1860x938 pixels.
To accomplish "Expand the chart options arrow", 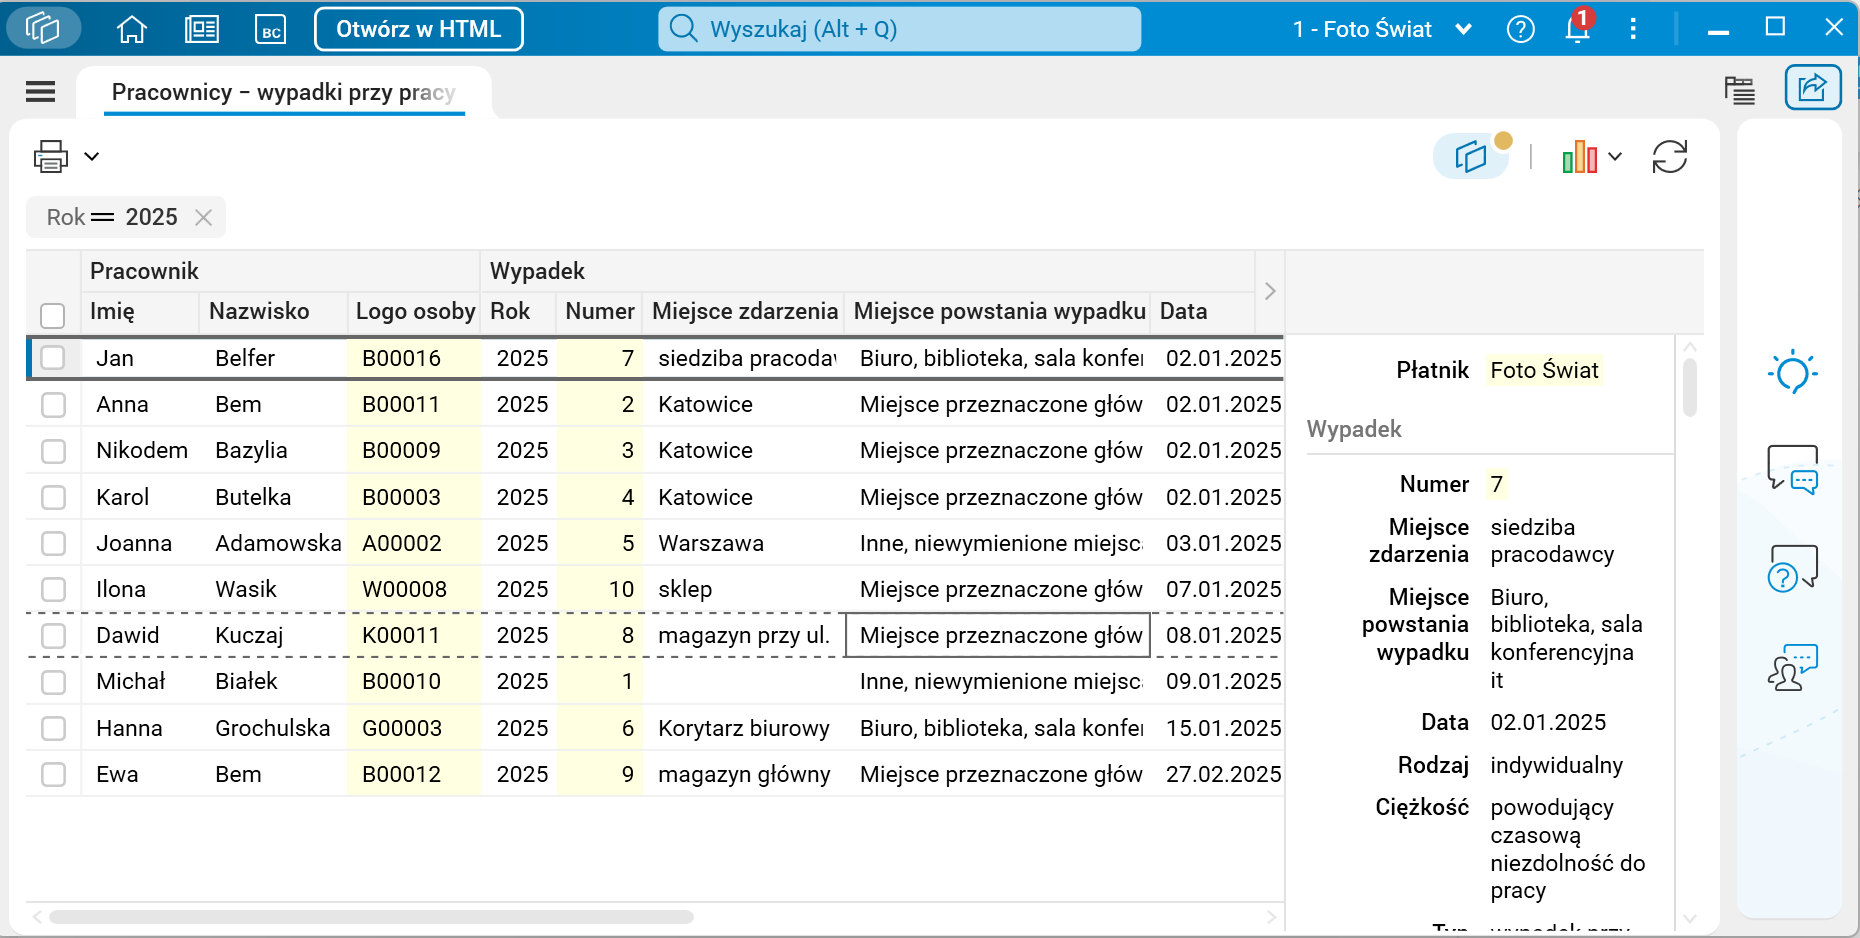I will (x=1615, y=156).
